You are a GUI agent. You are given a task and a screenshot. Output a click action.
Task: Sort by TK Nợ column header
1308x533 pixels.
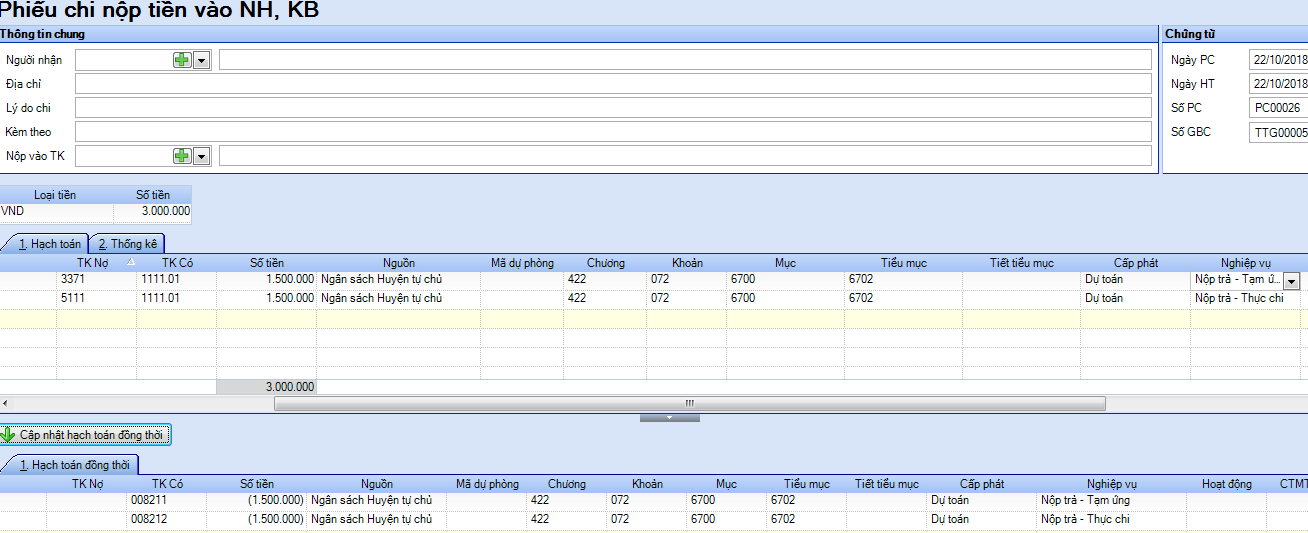coord(97,263)
